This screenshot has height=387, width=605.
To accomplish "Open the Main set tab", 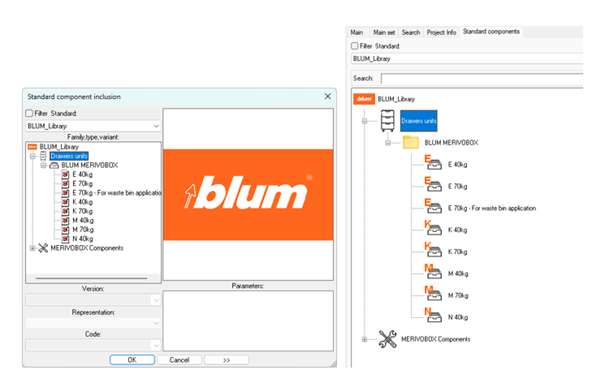I will (384, 32).
